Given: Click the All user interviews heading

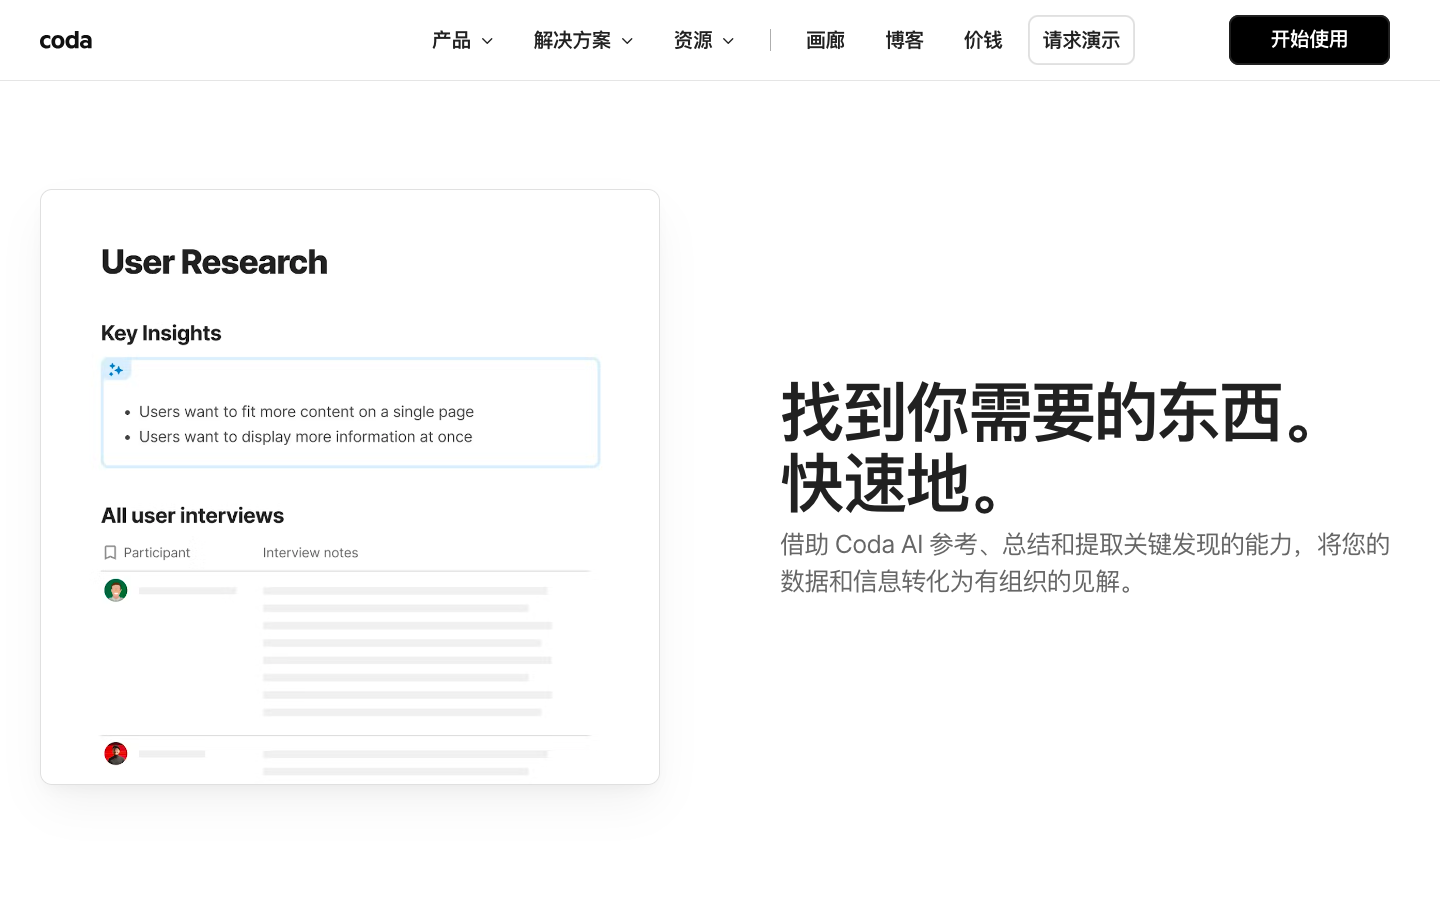Looking at the screenshot, I should click(192, 515).
